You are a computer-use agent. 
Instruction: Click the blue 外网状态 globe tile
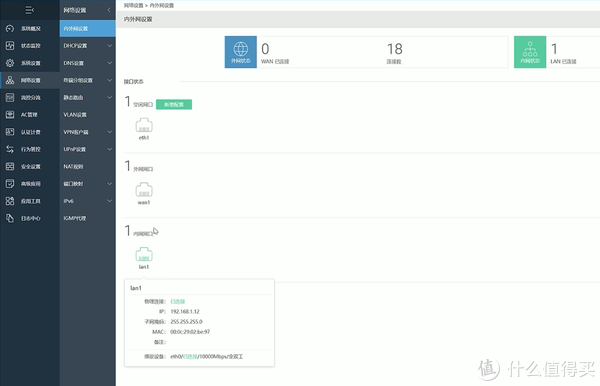click(241, 52)
